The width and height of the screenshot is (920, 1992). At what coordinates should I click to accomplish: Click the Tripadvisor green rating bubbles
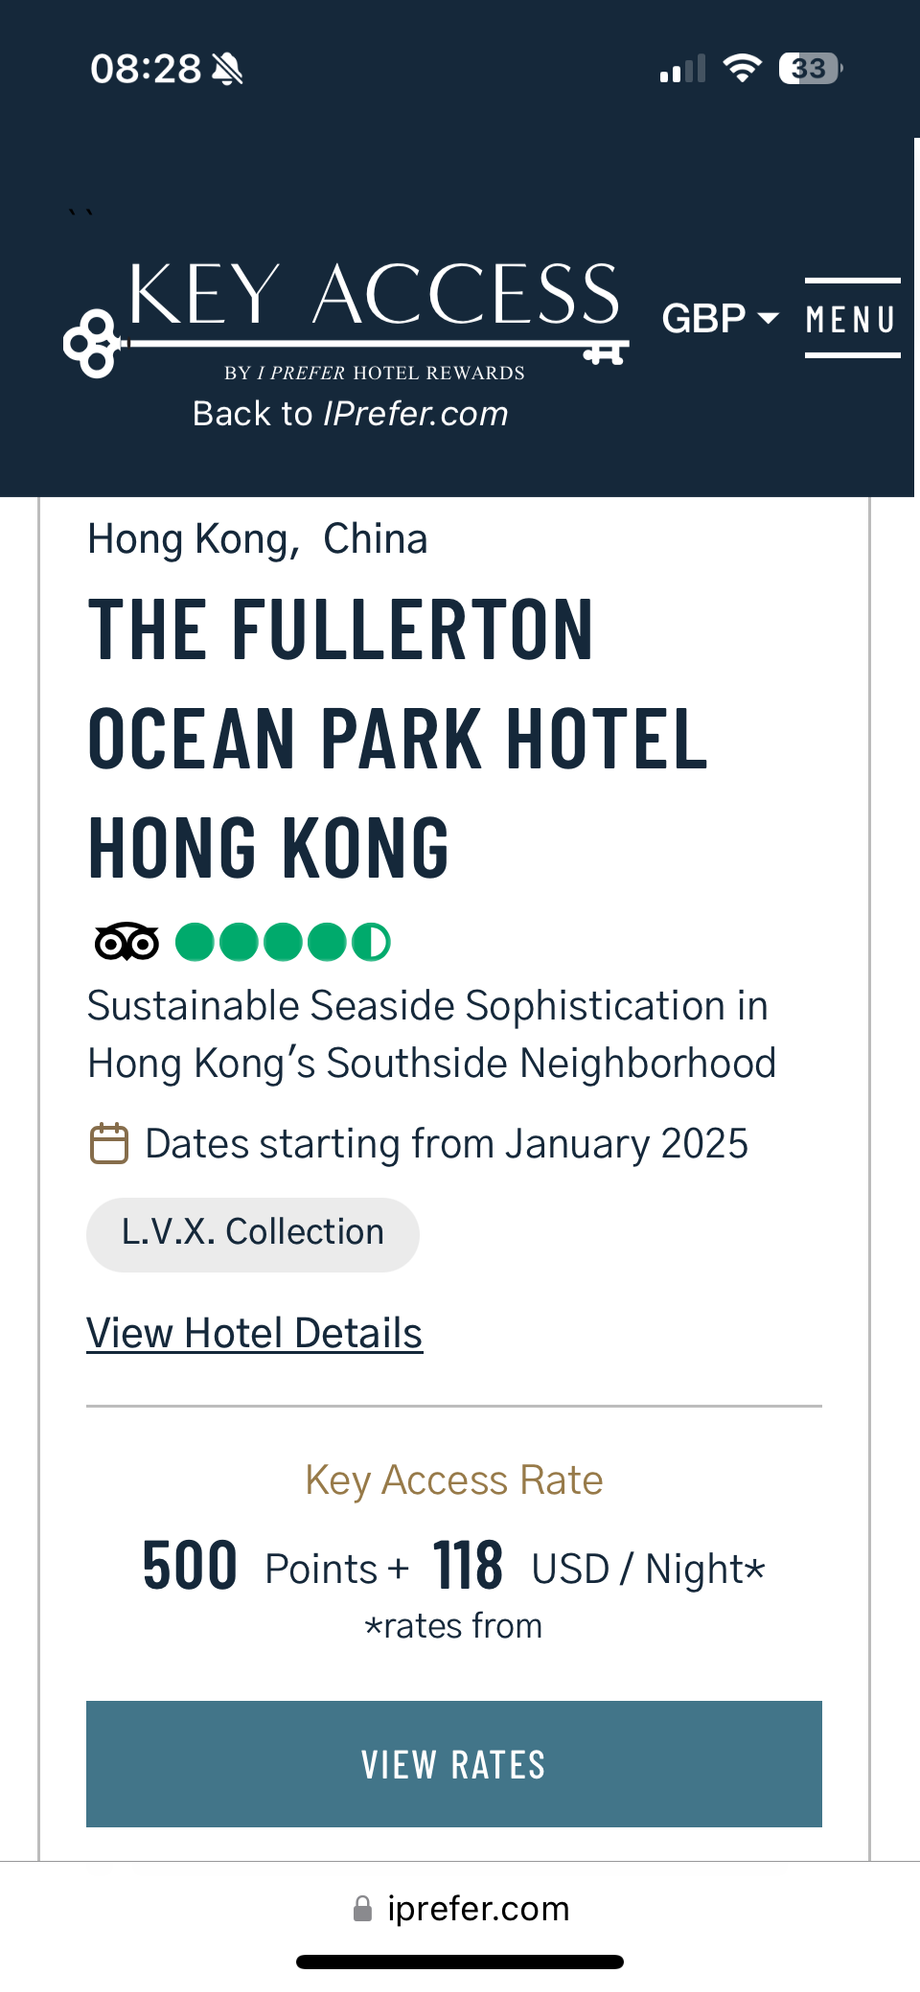click(283, 942)
